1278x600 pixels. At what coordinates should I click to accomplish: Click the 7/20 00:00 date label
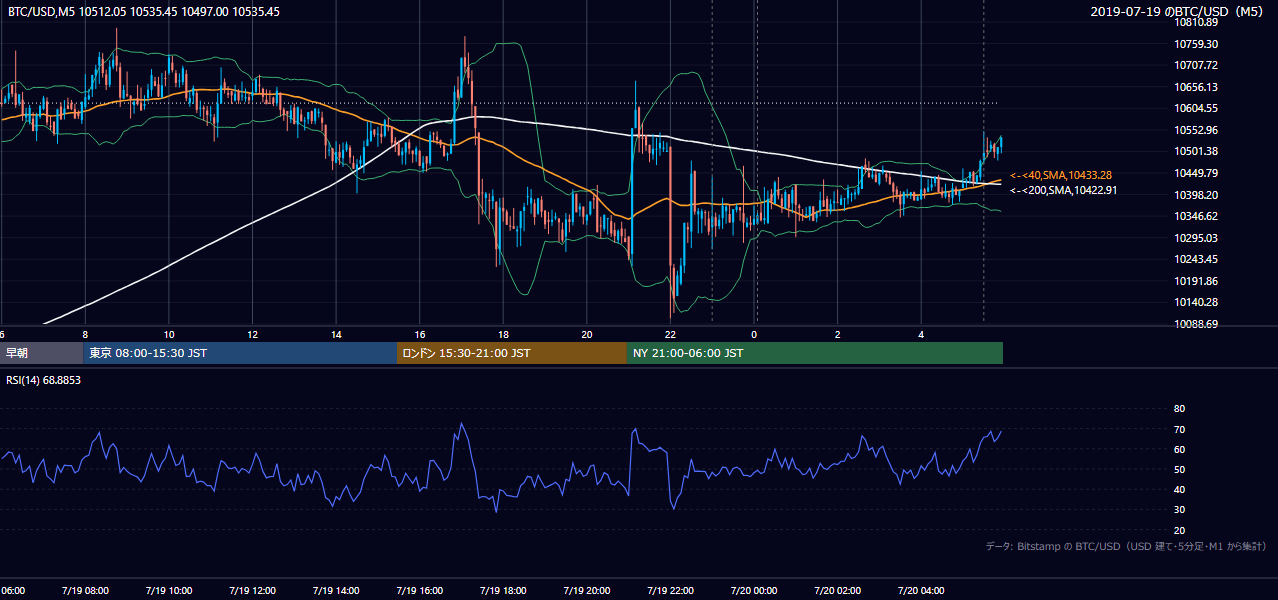(754, 591)
